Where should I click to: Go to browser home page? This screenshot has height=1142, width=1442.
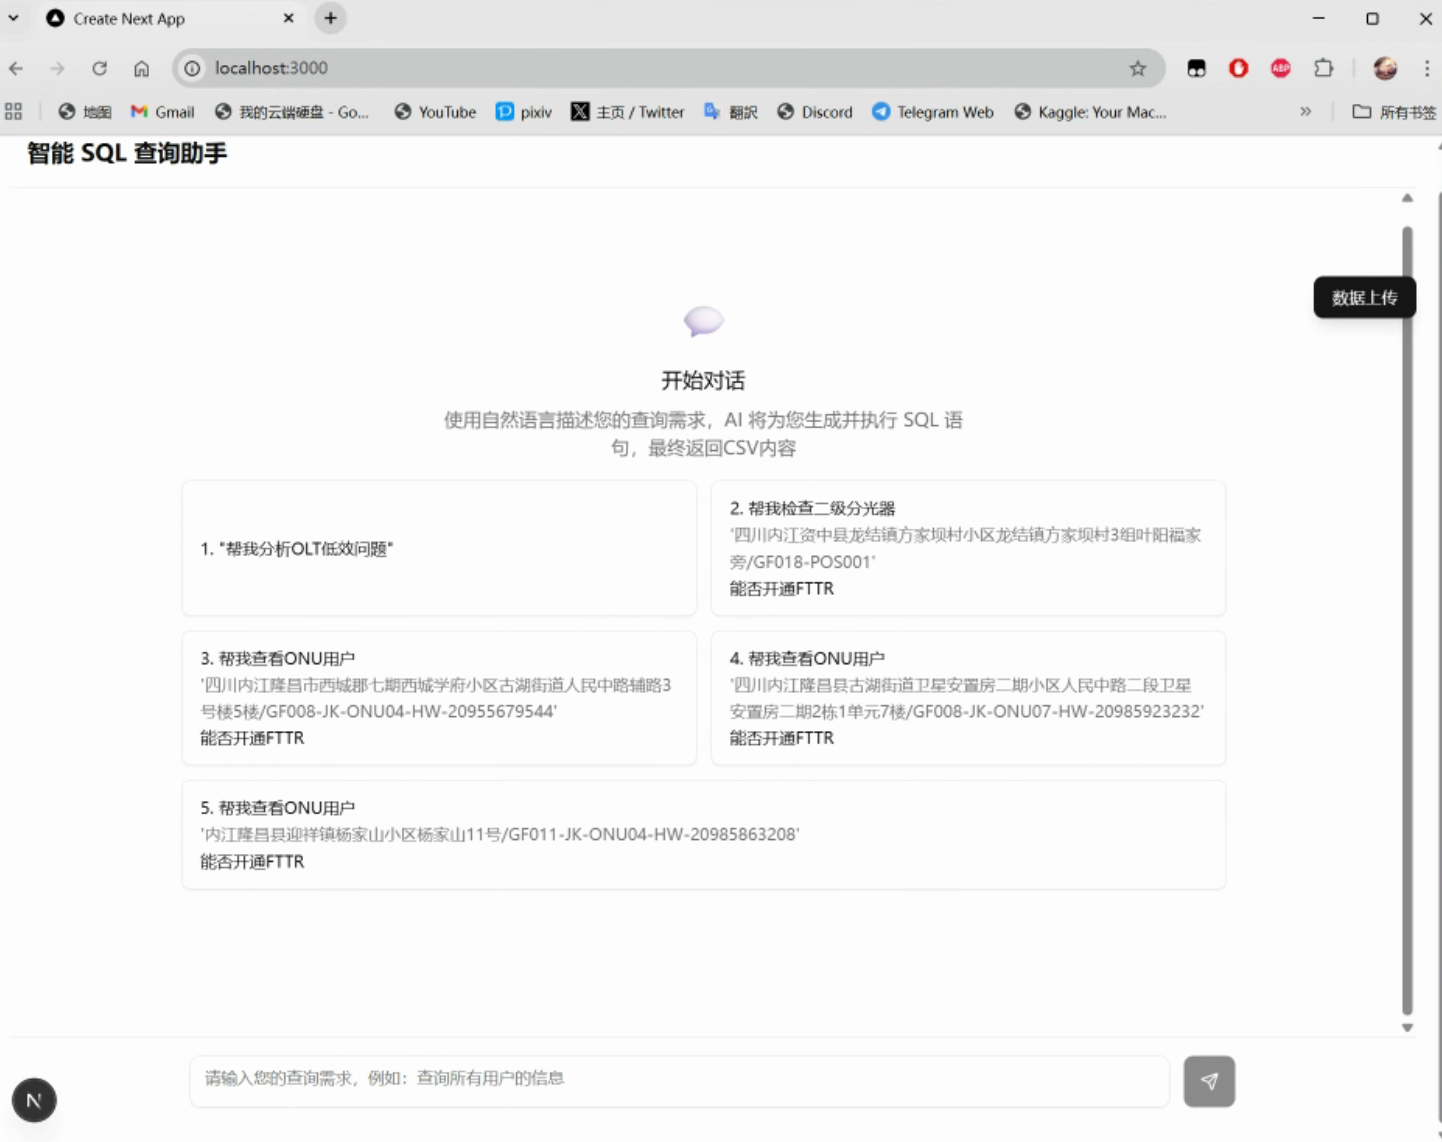141,68
